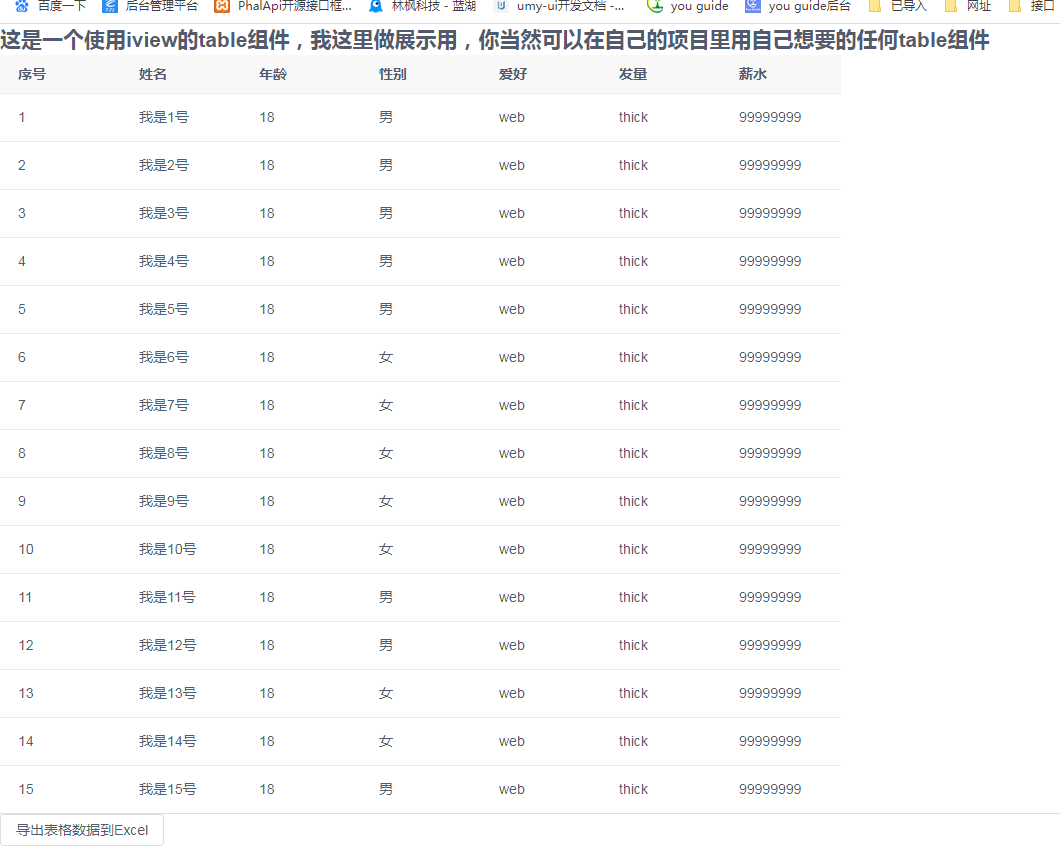Select the 姓名 column header
The image size is (1060, 867).
click(152, 73)
